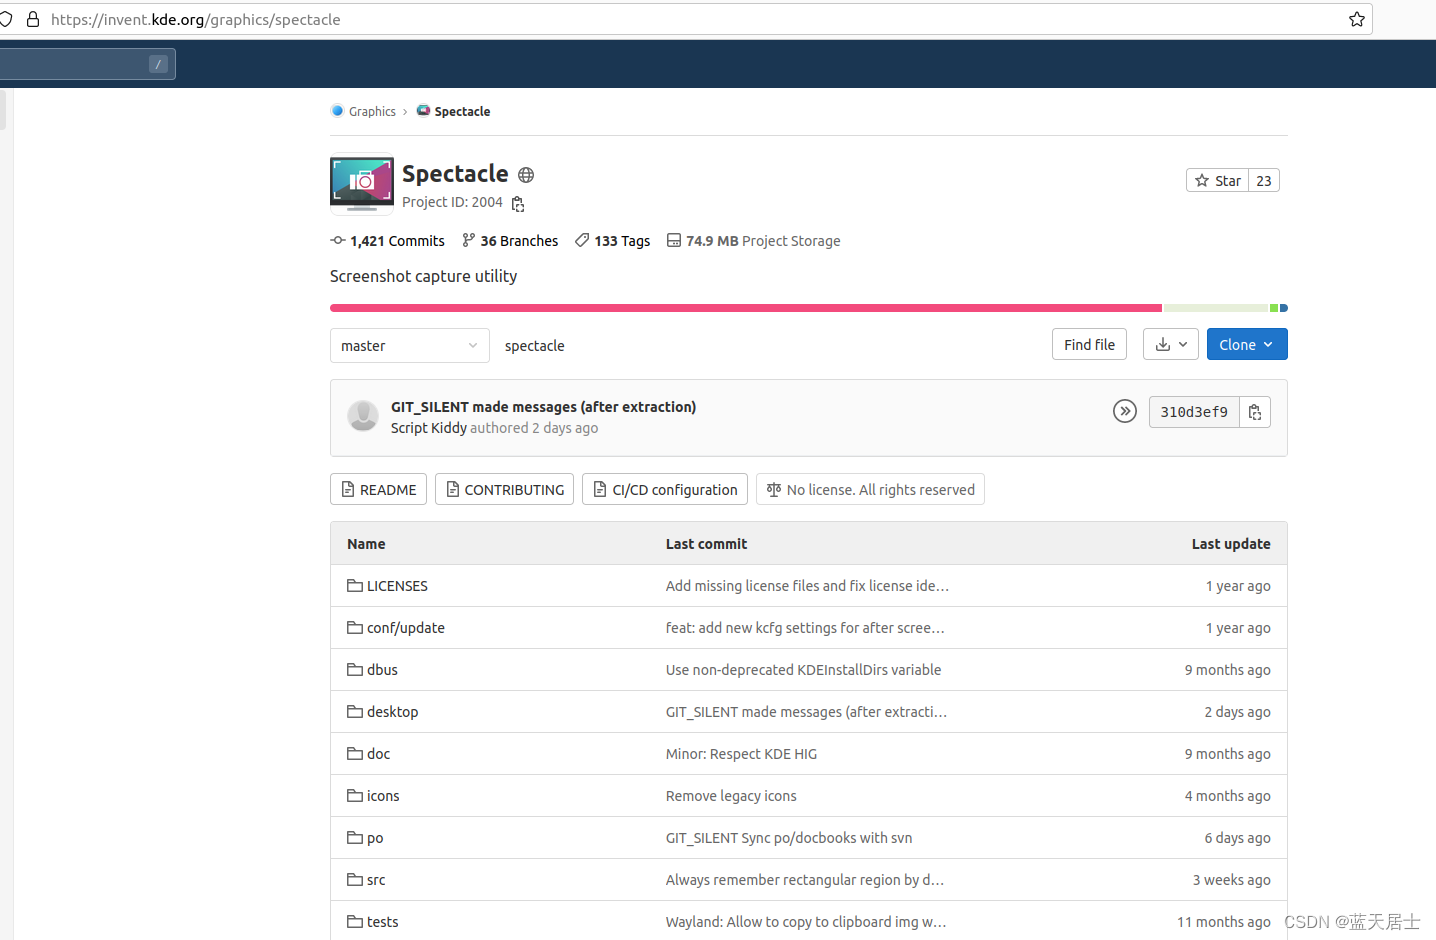
Task: Click the Script Kiddy author name
Action: tap(428, 428)
